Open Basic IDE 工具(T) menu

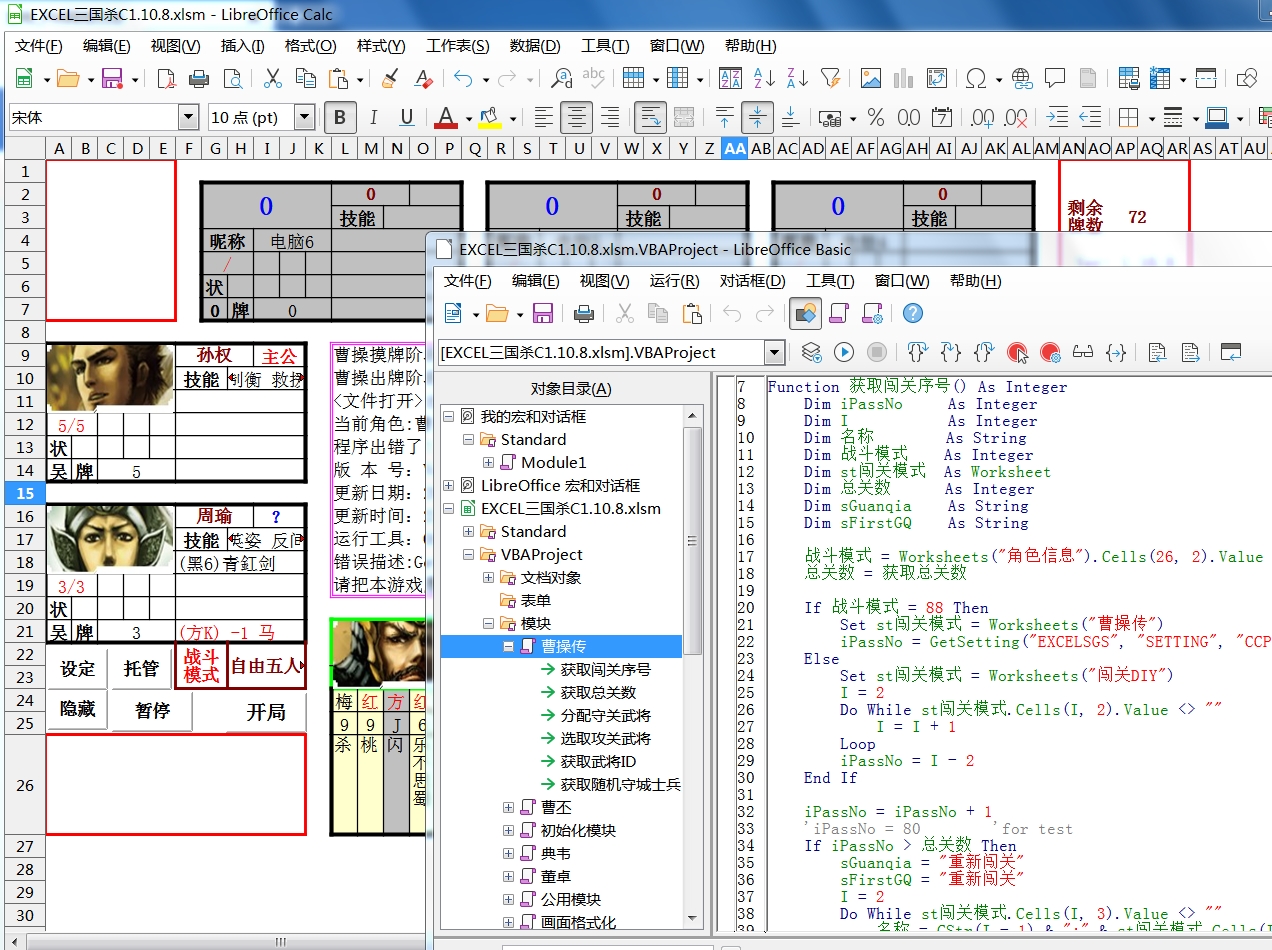click(x=830, y=281)
